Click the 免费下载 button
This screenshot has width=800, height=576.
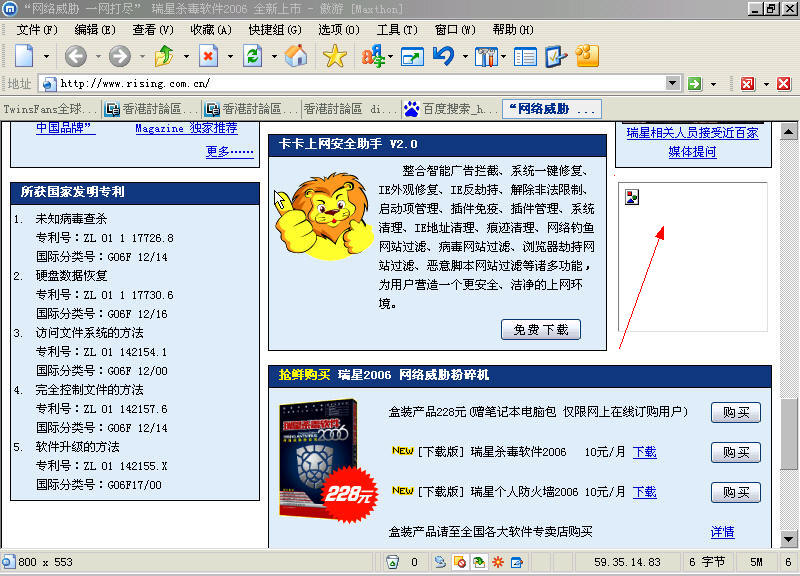[x=541, y=330]
